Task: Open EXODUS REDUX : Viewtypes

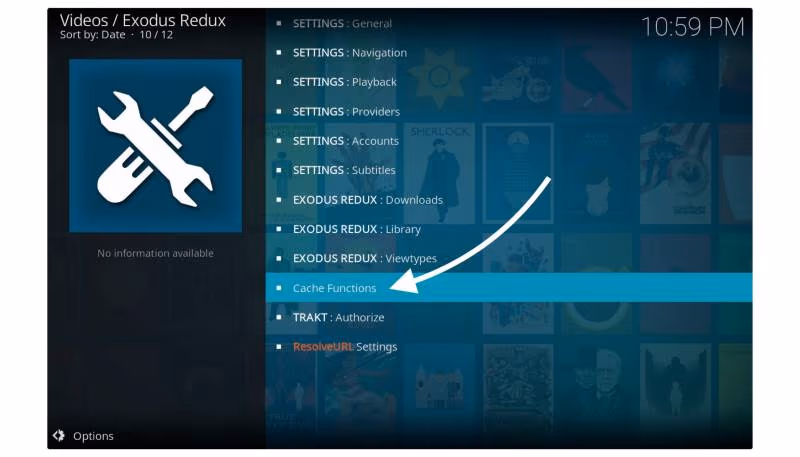Action: (x=509, y=258)
